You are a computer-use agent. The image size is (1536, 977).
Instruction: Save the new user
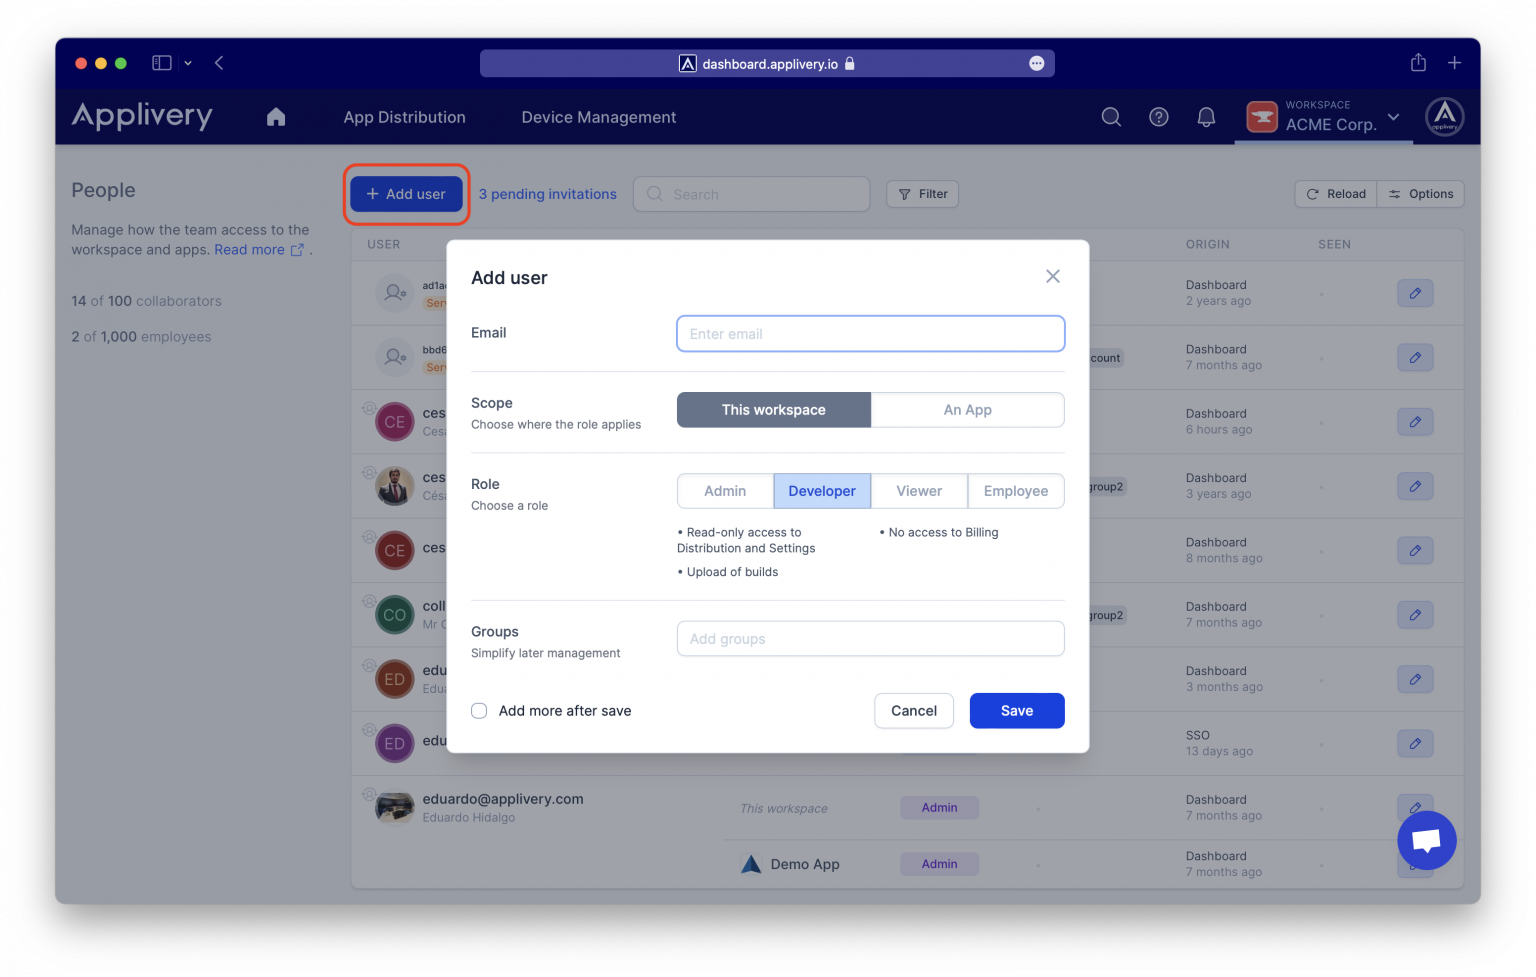pos(1016,710)
